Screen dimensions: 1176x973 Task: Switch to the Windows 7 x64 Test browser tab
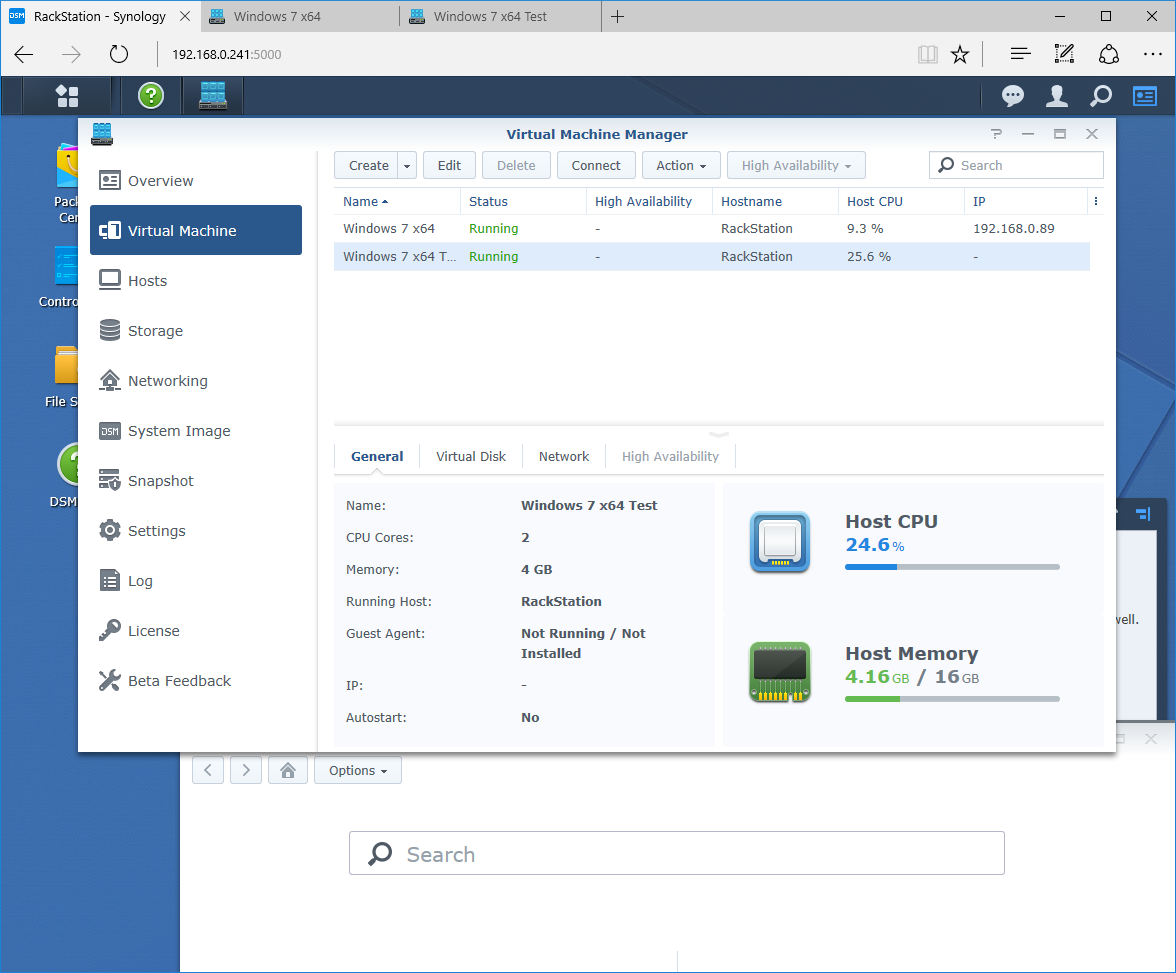coord(500,17)
